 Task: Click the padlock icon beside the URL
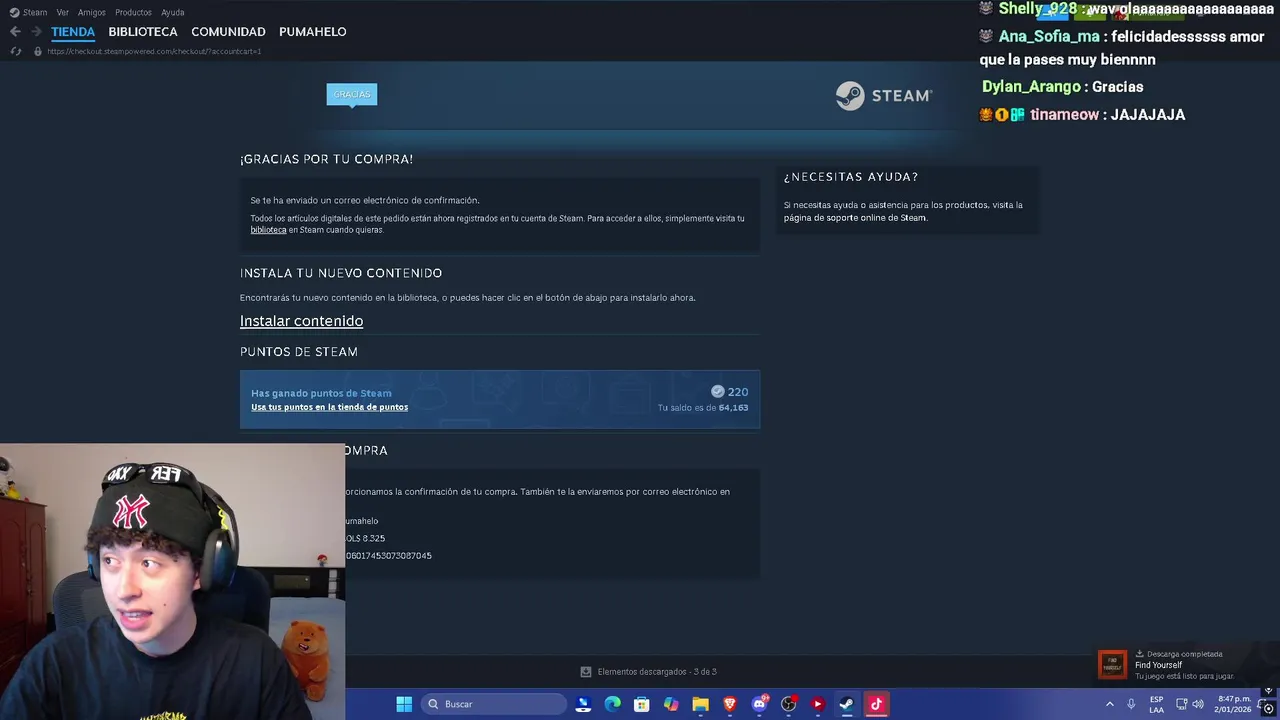[x=38, y=51]
